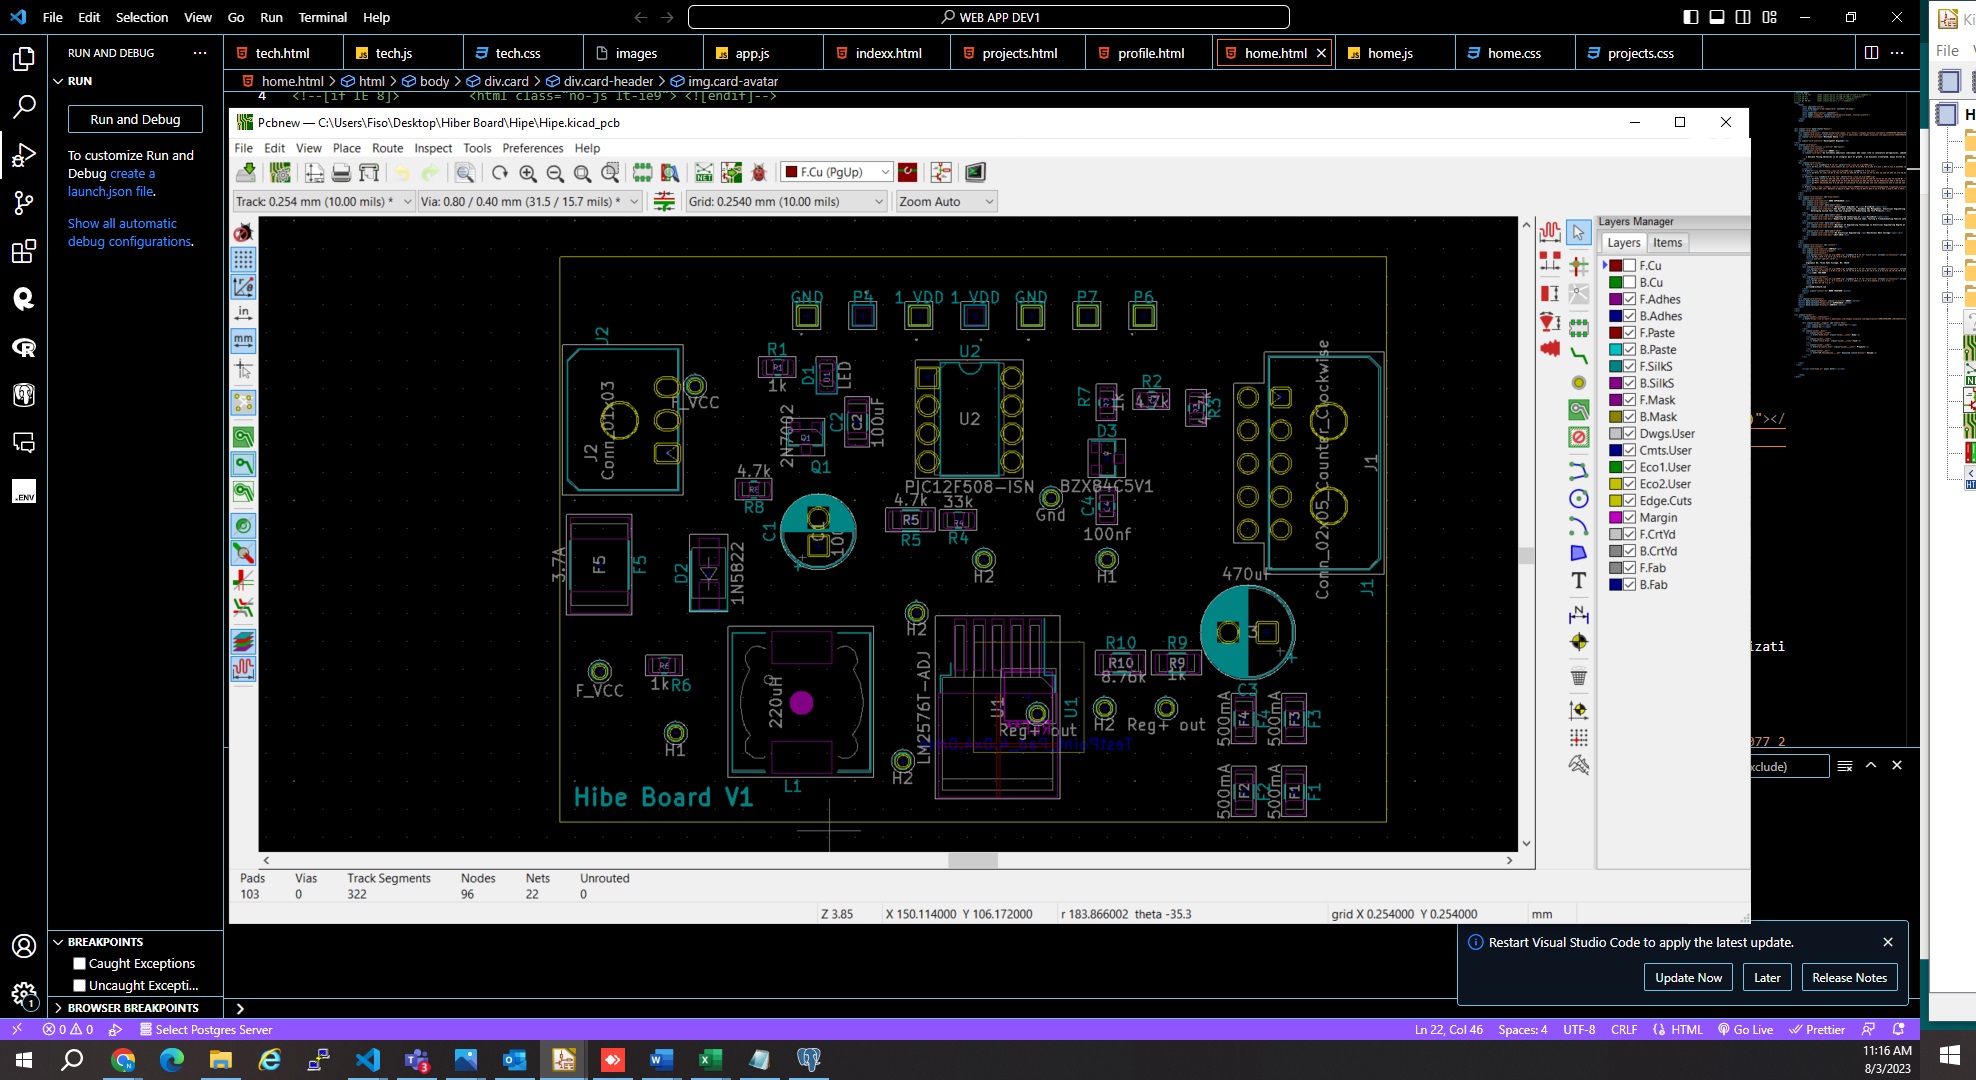The height and width of the screenshot is (1080, 1976).
Task: Click the Zoom In magnifier icon
Action: (528, 172)
